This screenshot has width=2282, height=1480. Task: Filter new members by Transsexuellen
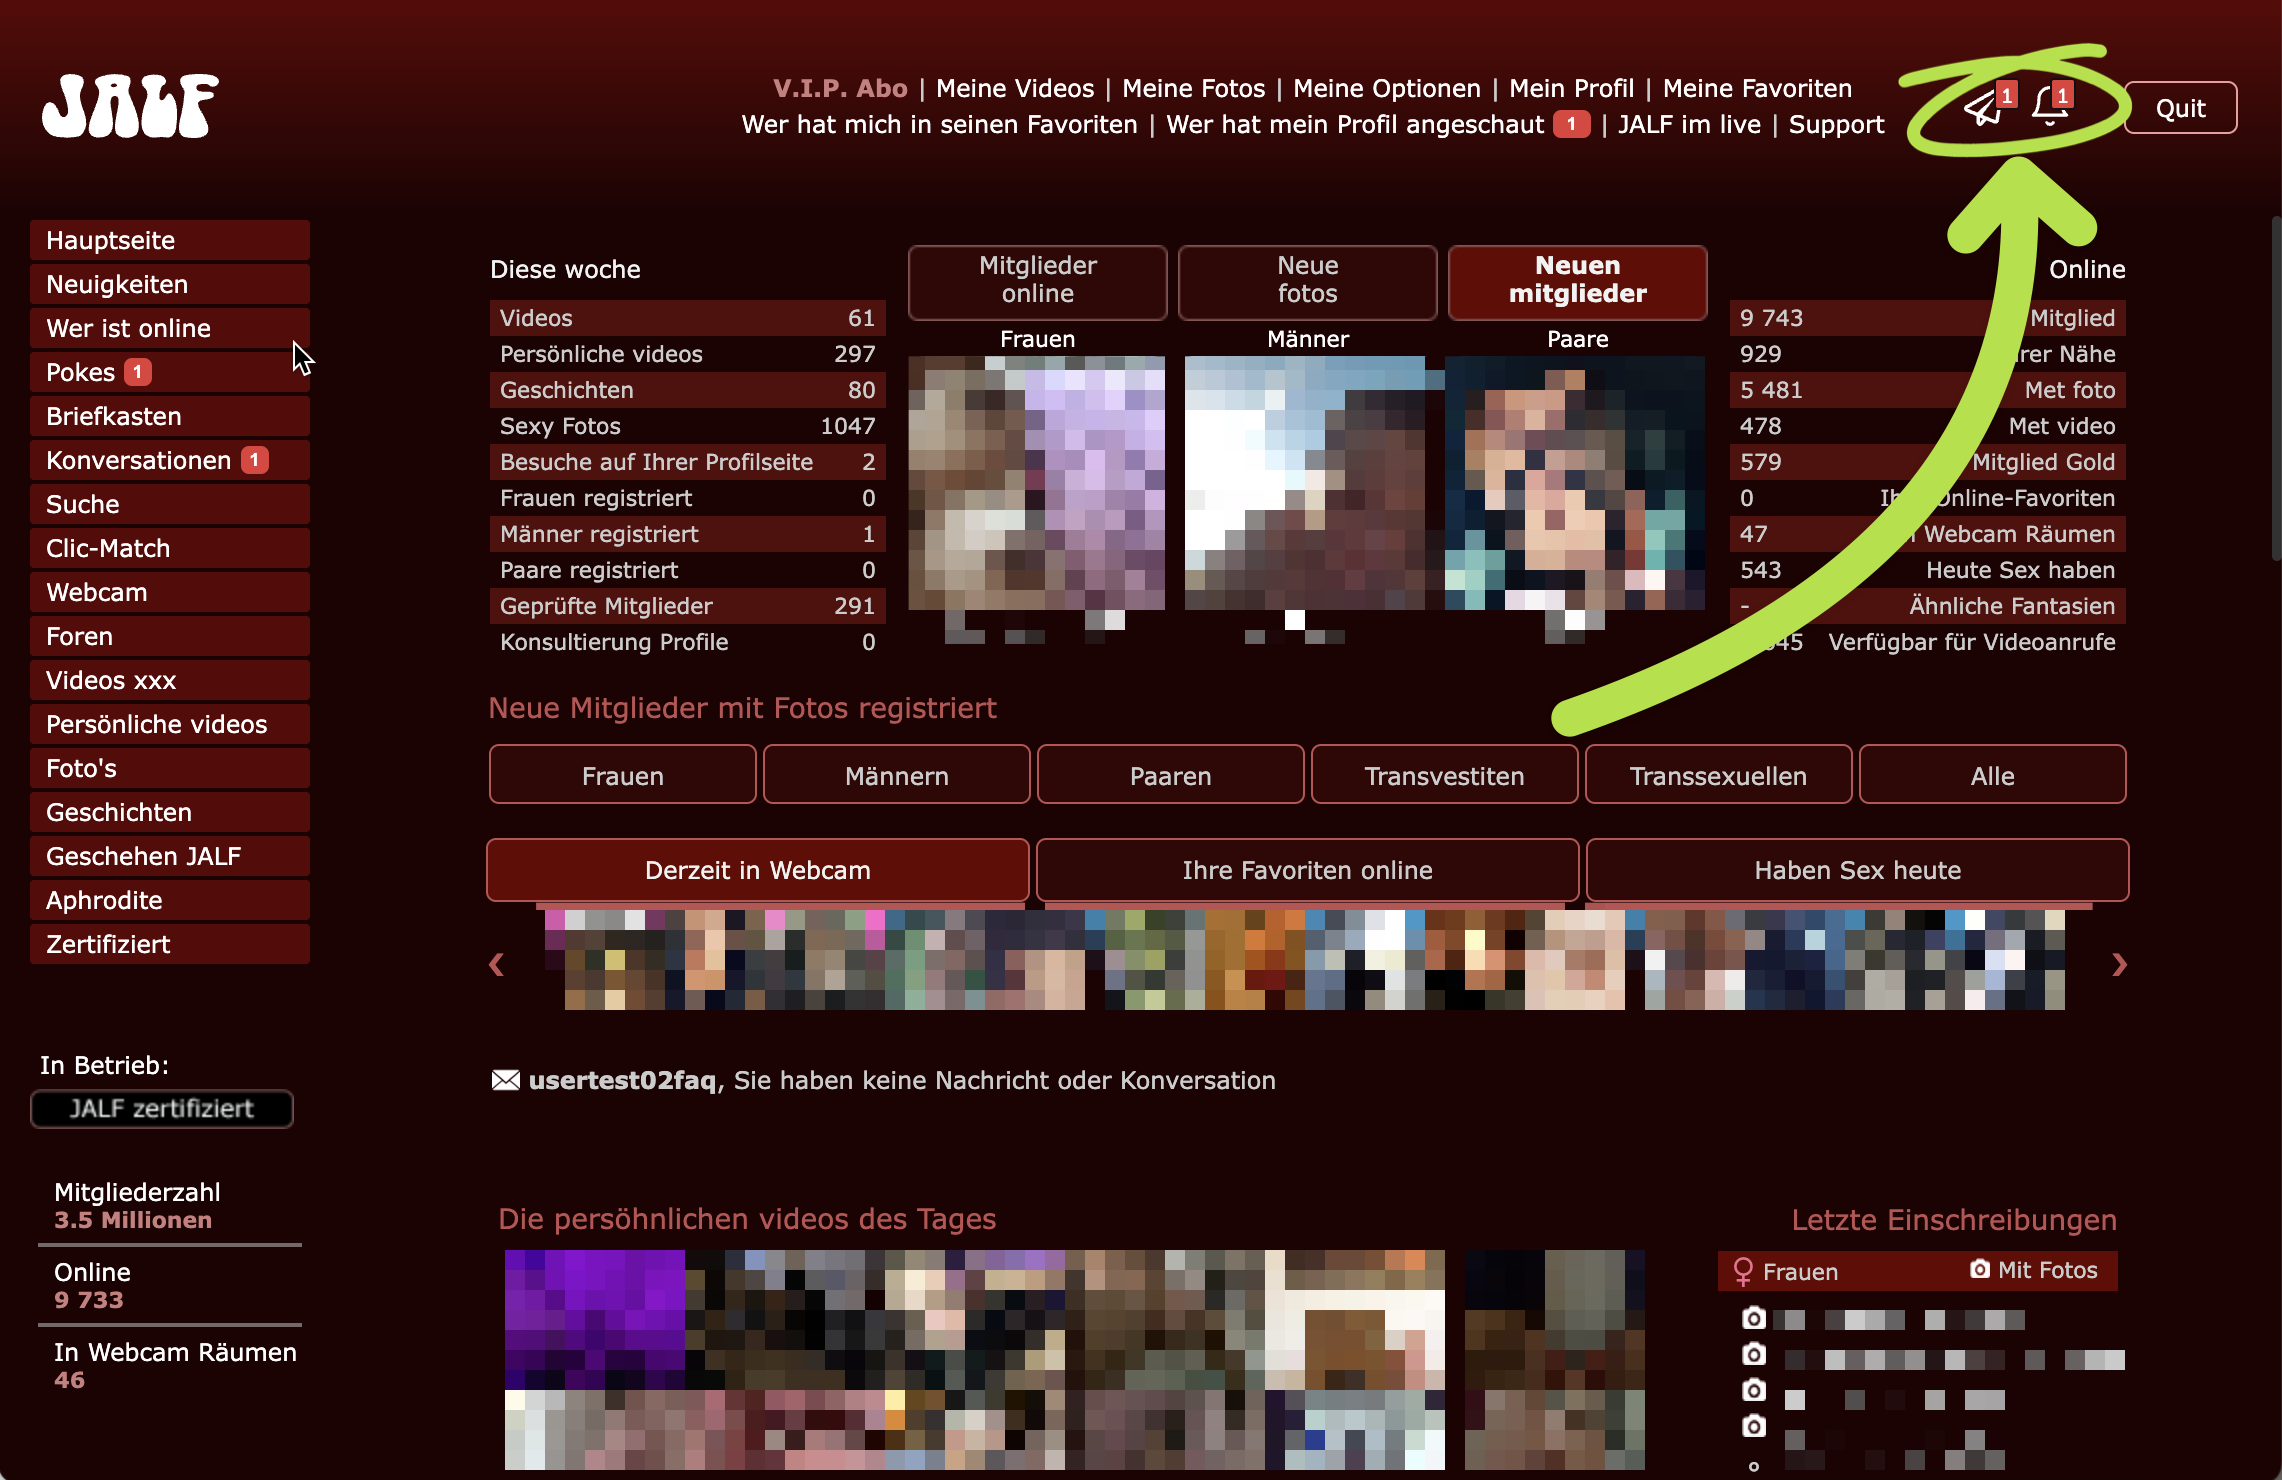pyautogui.click(x=1719, y=775)
